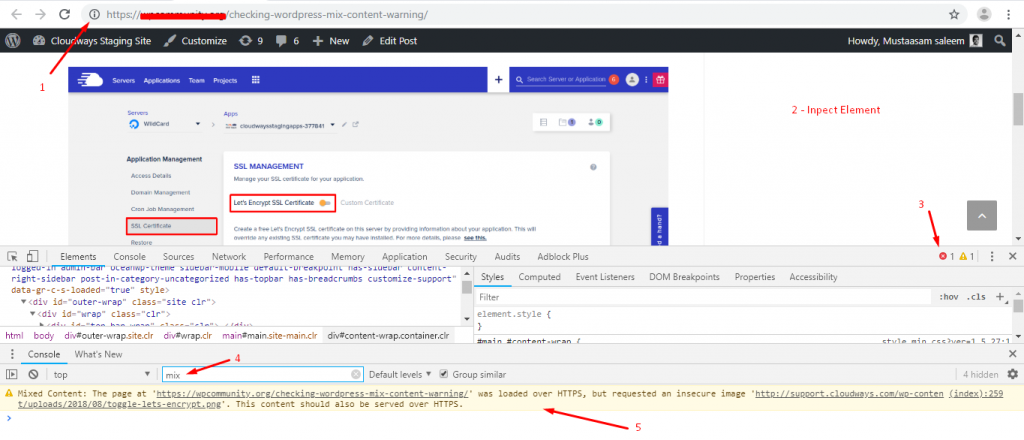The height and width of the screenshot is (440, 1024).
Task: Expand the div#outer-wrap DOM node
Action: (x=24, y=301)
